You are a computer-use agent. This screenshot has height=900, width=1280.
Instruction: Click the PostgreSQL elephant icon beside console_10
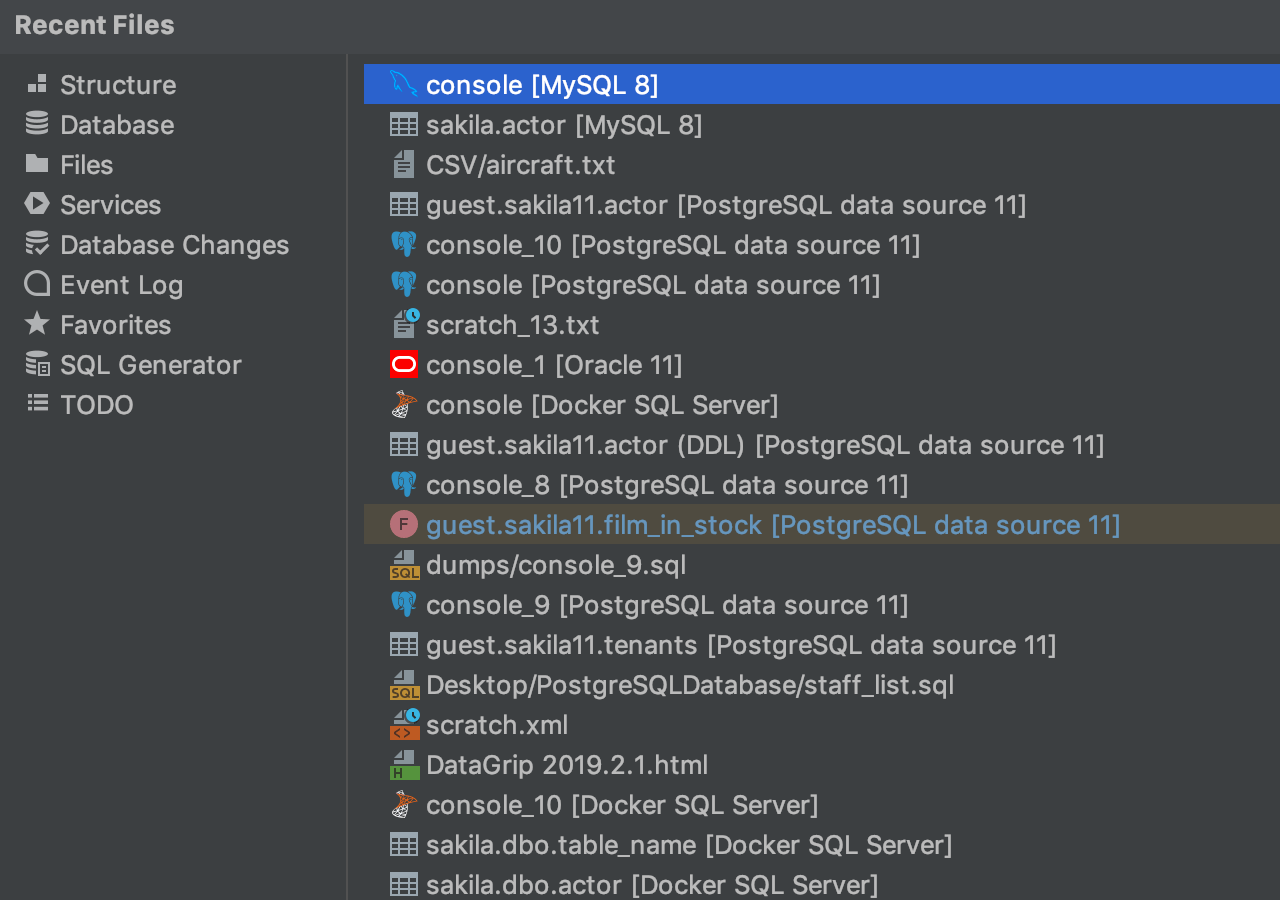(403, 245)
